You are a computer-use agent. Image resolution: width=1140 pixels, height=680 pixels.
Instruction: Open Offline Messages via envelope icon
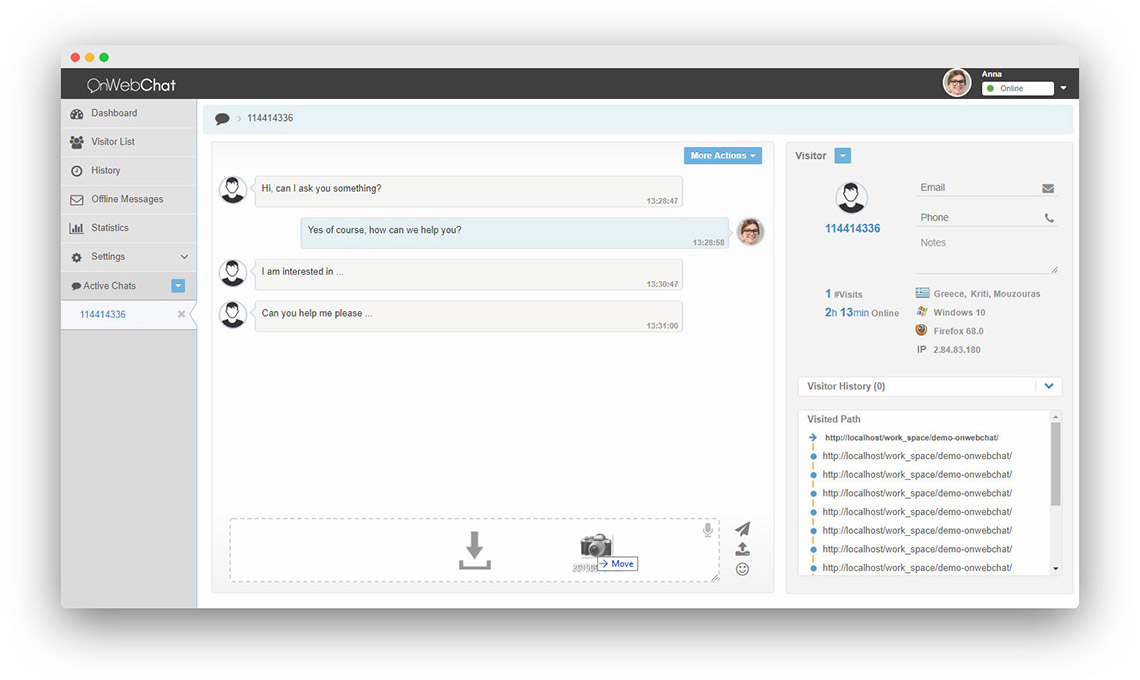click(x=77, y=199)
